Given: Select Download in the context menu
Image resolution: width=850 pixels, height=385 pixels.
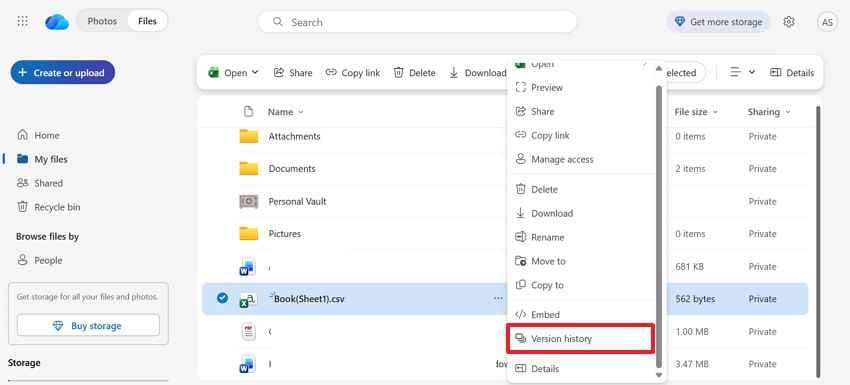Looking at the screenshot, I should [x=581, y=213].
